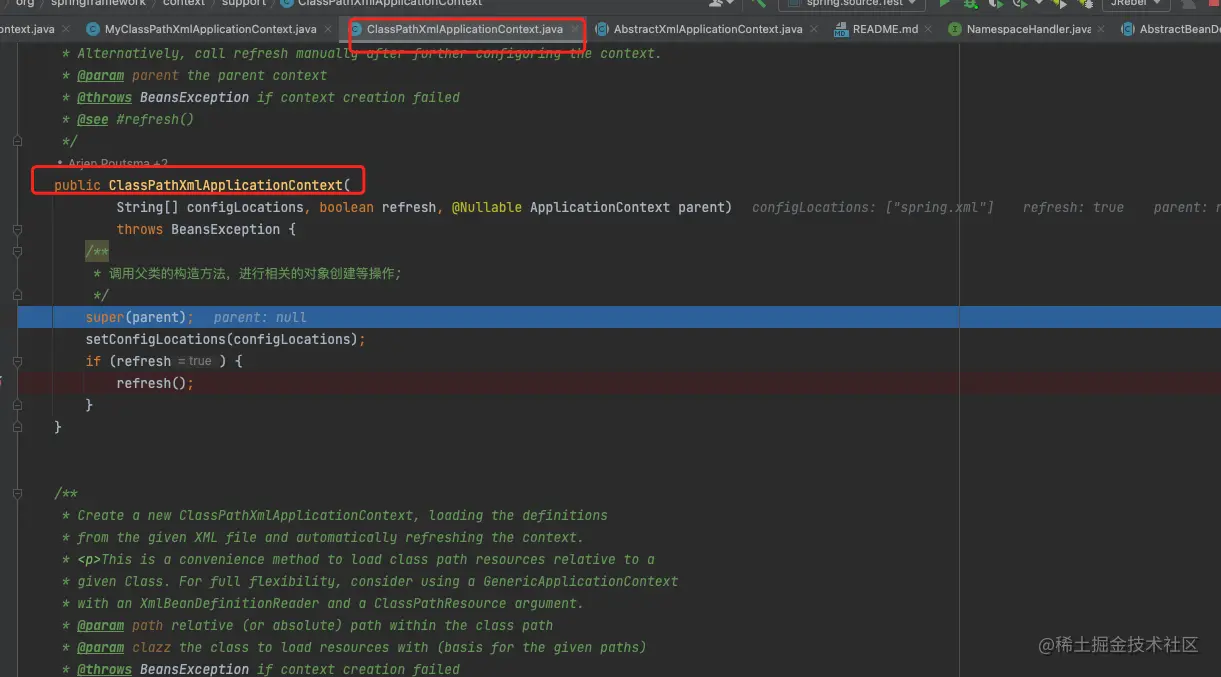Click 'super(parent);' on the highlighted line
The width and height of the screenshot is (1221, 677).
click(139, 317)
